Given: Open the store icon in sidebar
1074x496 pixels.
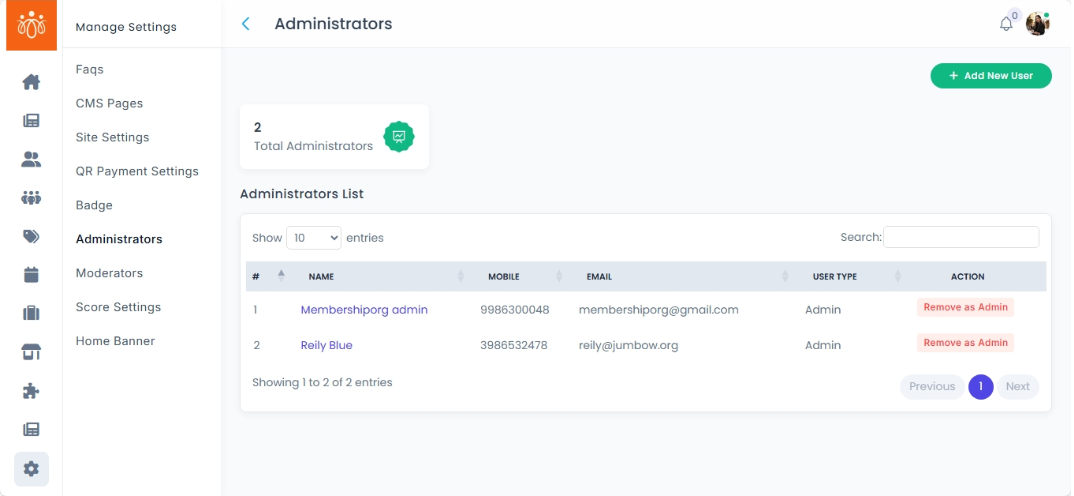Looking at the screenshot, I should pos(31,352).
